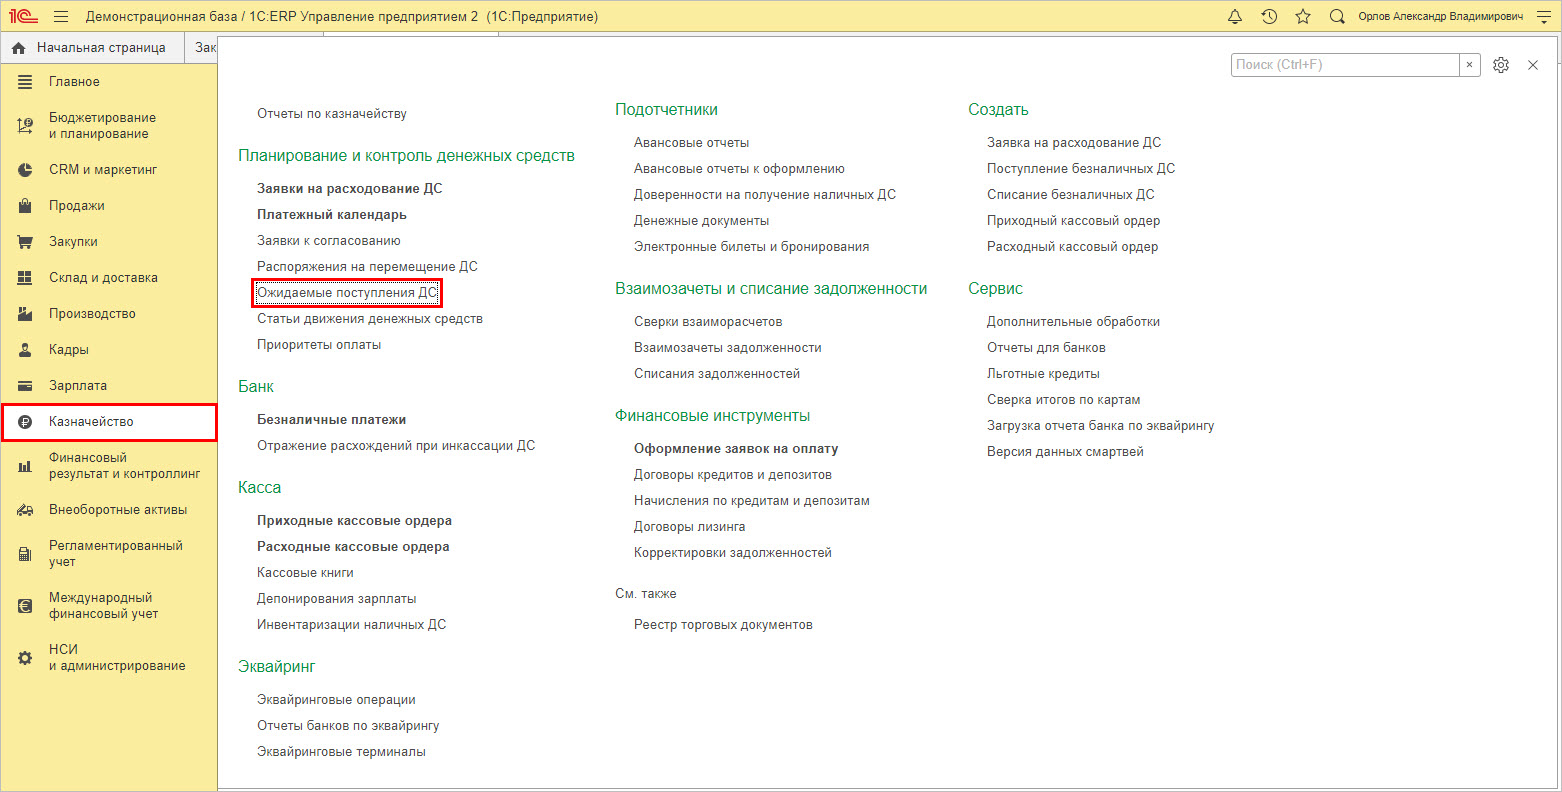1562x792 pixels.
Task: Open Сверка итогов по картам
Action: 1064,399
